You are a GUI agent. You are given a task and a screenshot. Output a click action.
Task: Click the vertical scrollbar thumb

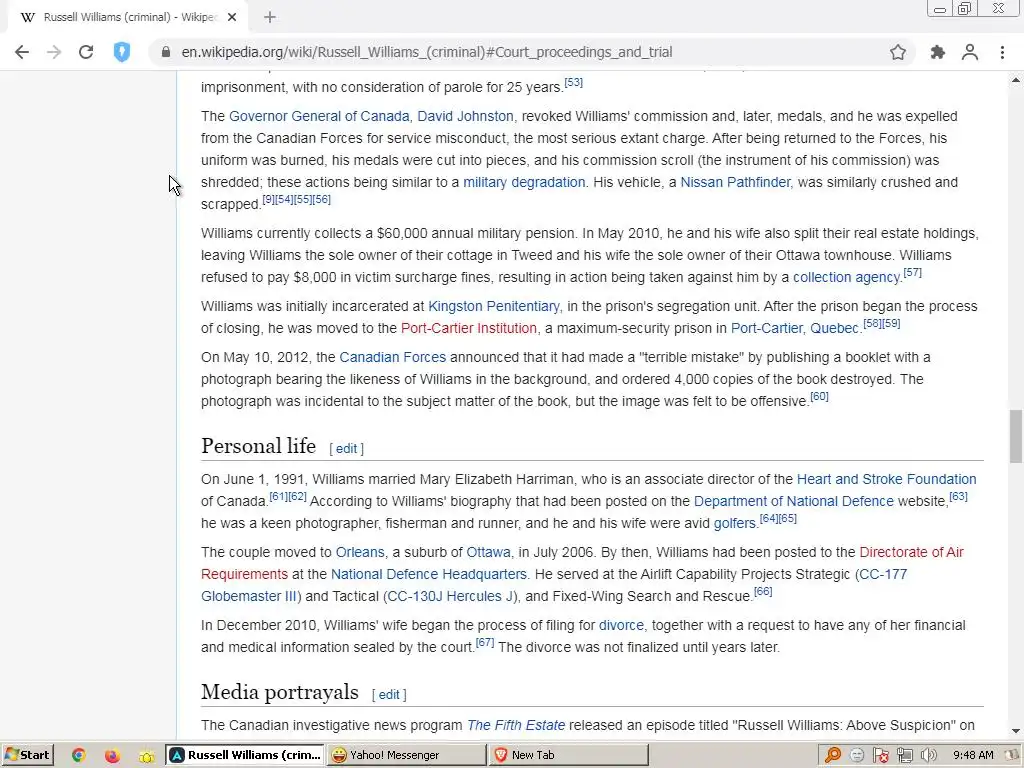tap(1016, 436)
